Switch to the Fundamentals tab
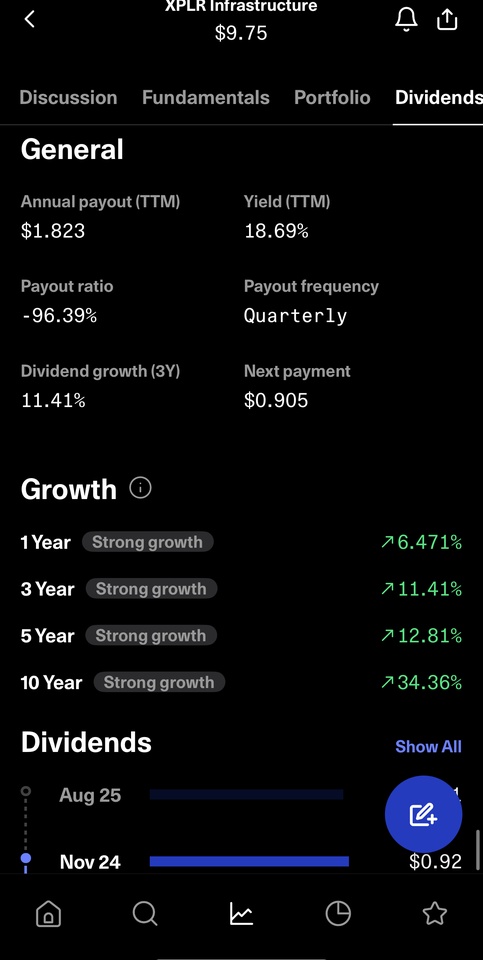 coord(206,97)
